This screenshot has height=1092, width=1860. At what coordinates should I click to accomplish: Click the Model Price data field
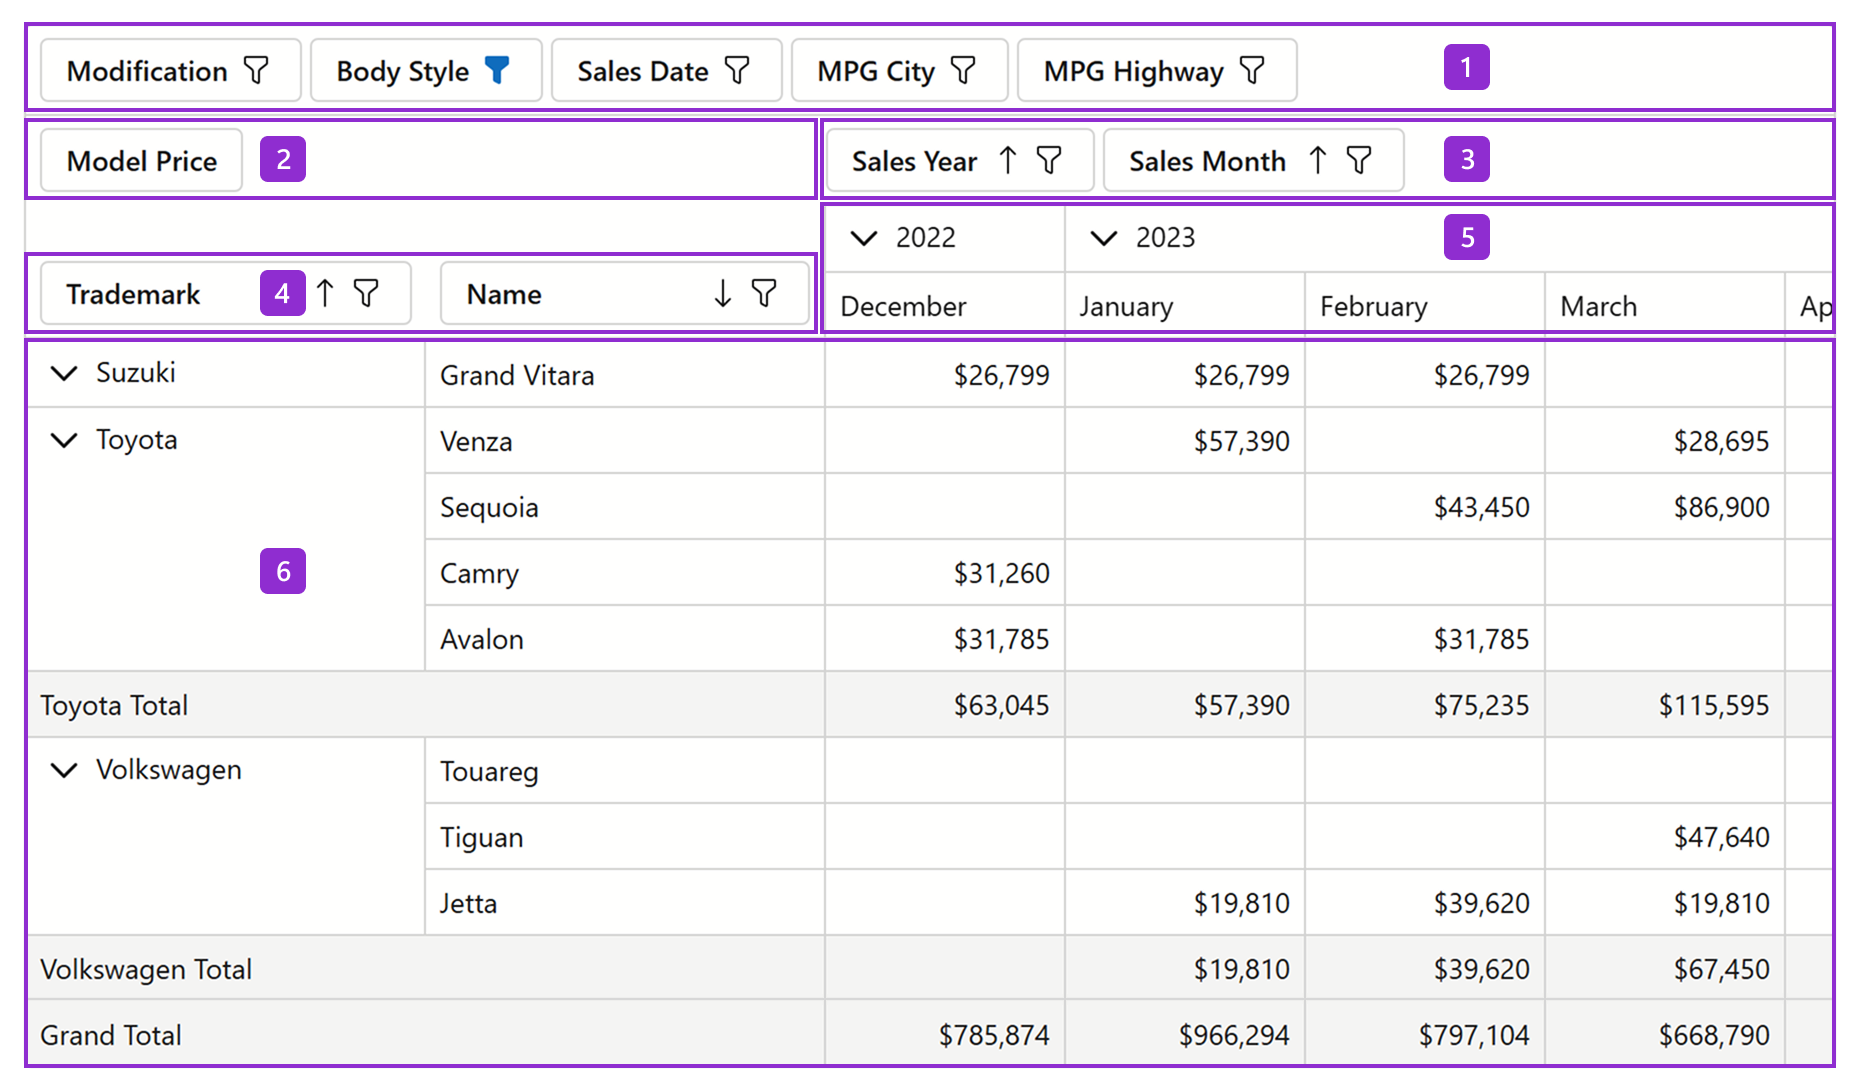pos(142,160)
